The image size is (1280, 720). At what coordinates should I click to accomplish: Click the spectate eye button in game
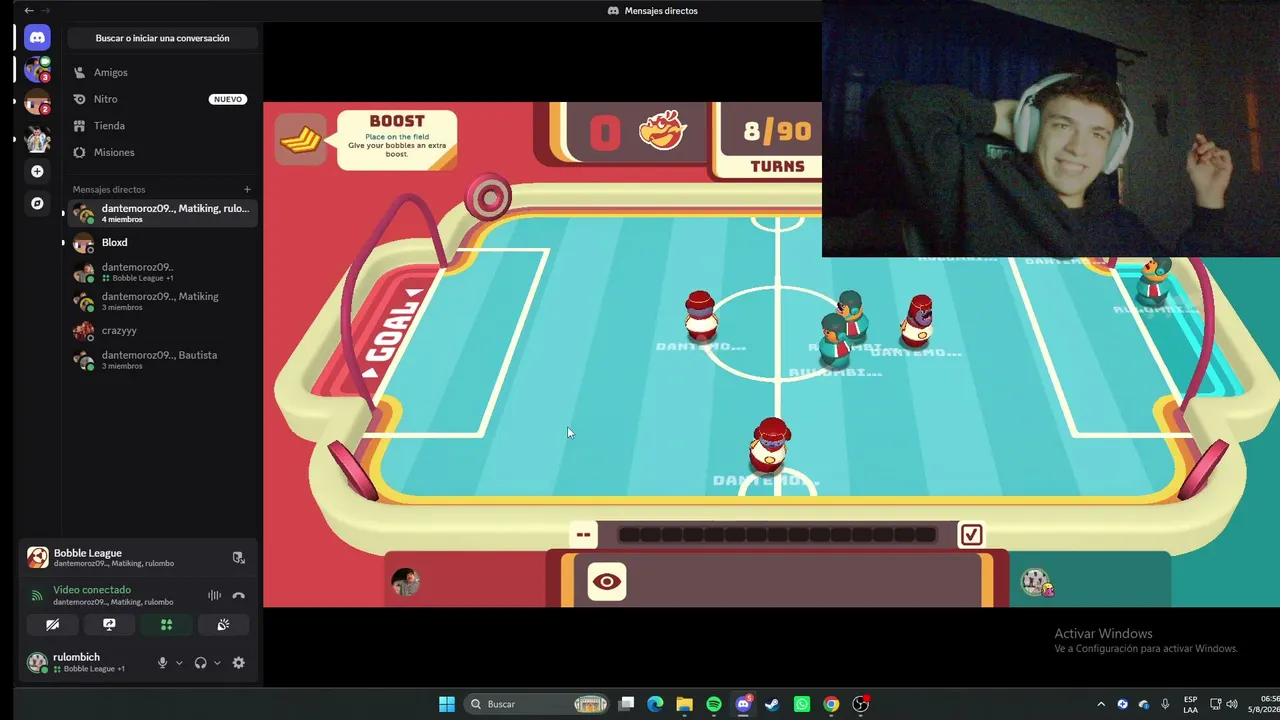(x=606, y=582)
